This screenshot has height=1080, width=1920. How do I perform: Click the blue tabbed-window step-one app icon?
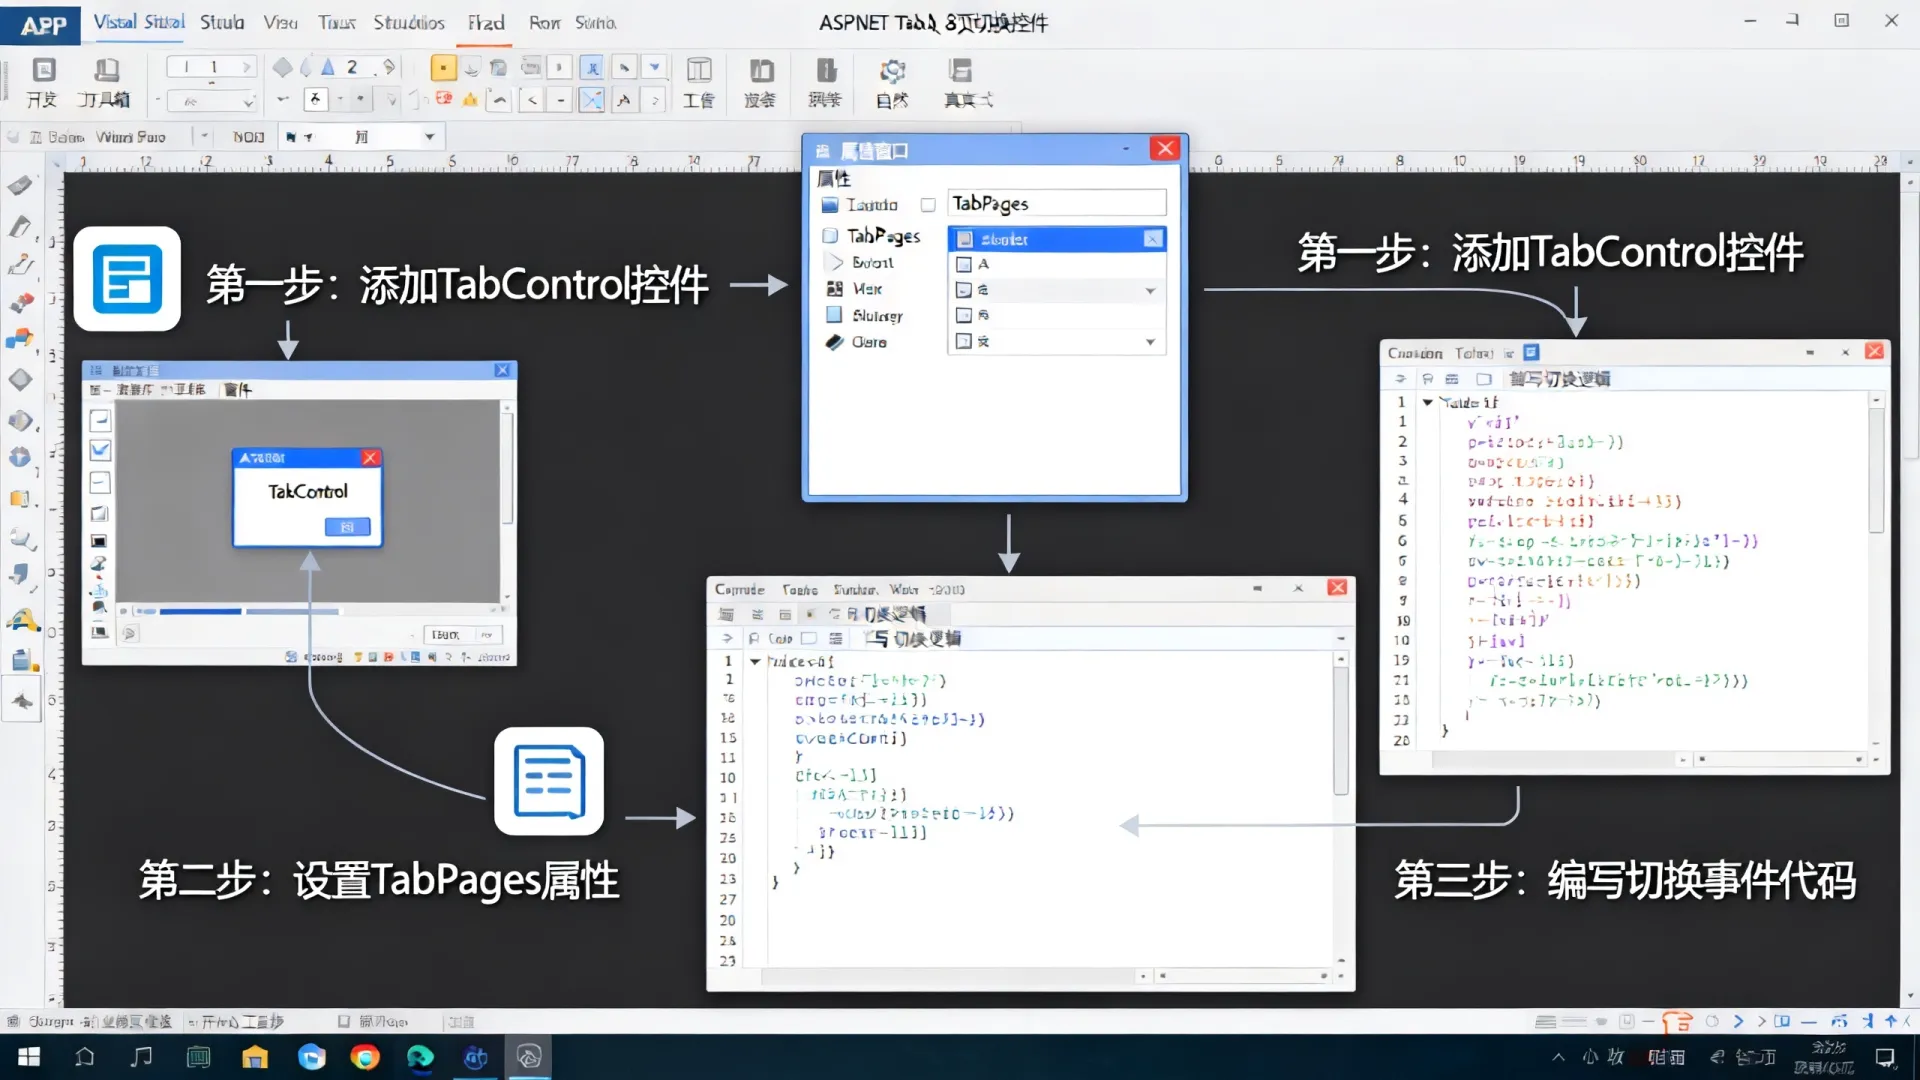click(127, 279)
